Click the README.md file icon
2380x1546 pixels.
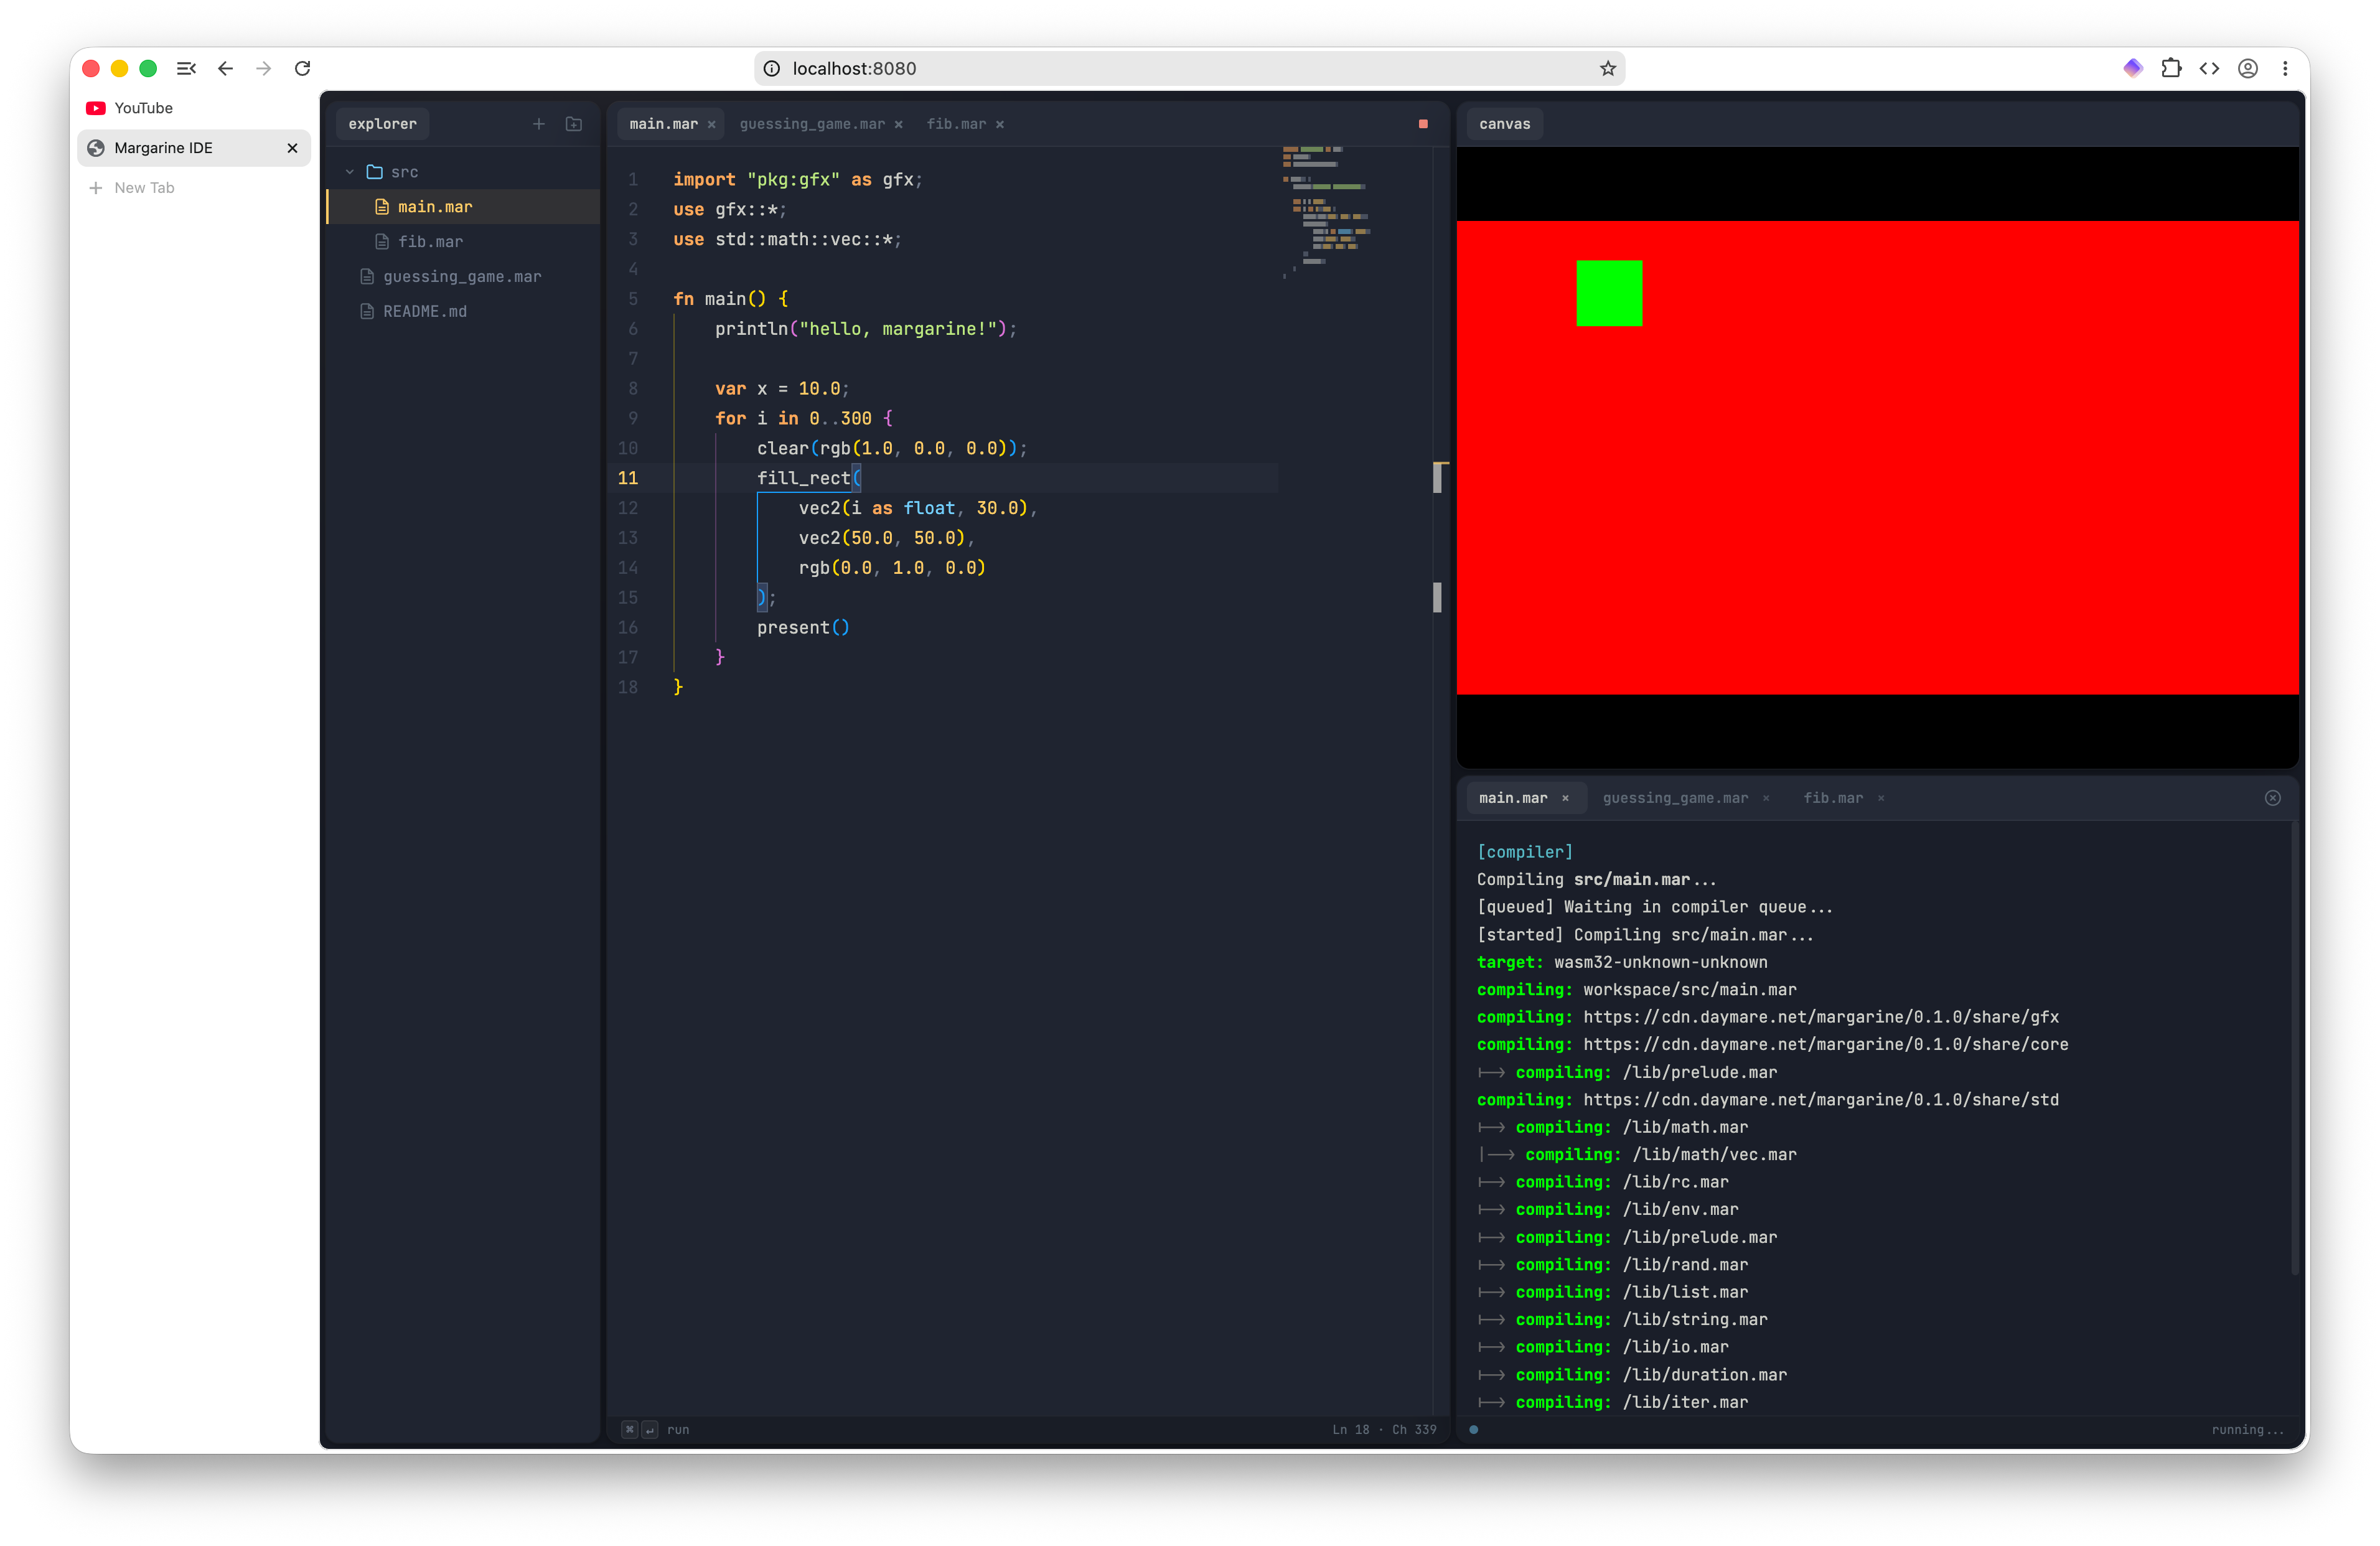(367, 312)
